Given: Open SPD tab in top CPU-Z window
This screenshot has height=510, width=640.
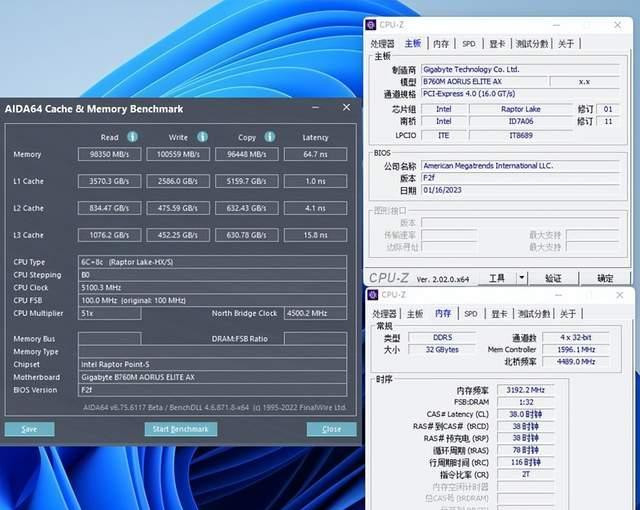Looking at the screenshot, I should pos(469,44).
